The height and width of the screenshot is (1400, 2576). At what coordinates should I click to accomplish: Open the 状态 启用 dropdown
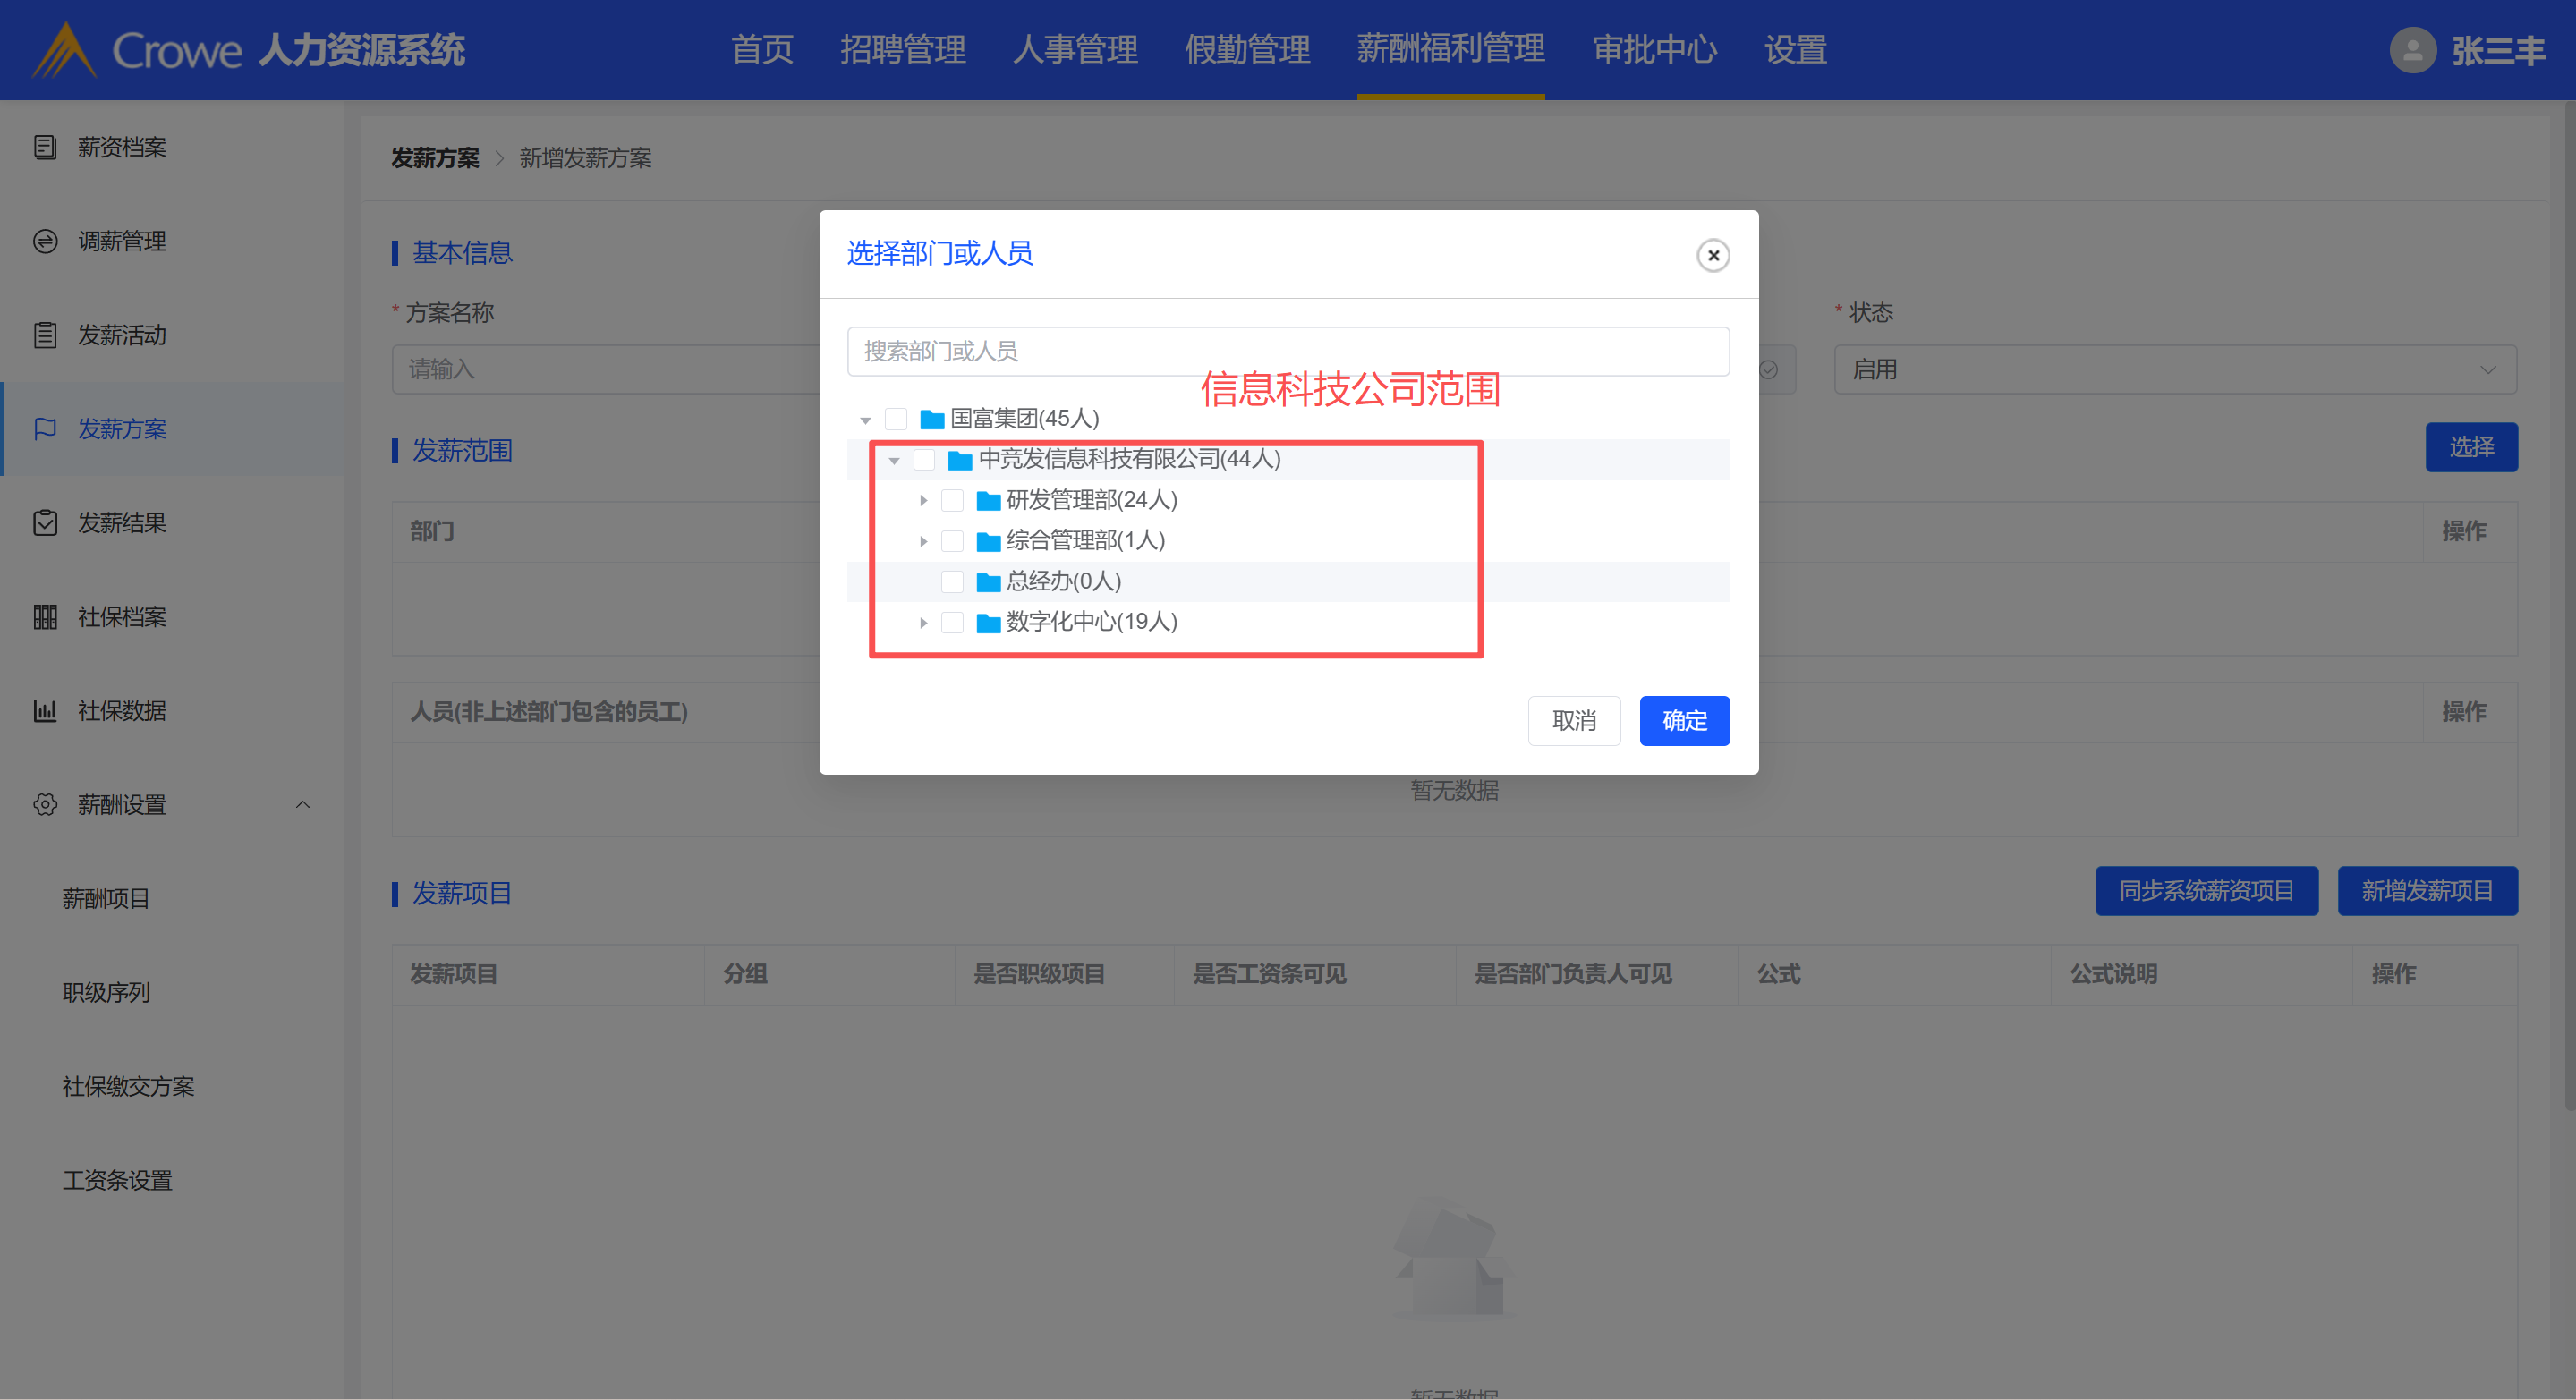click(x=2174, y=369)
